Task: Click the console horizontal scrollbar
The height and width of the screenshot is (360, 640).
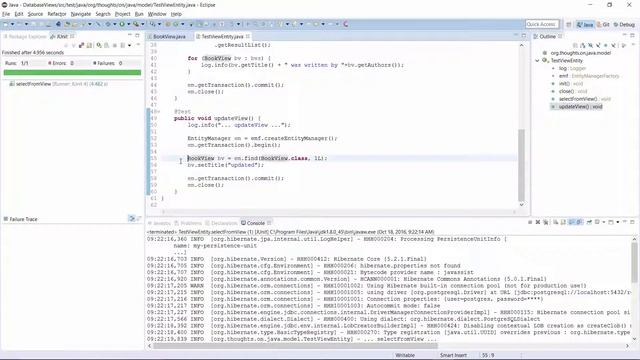Action: pyautogui.click(x=295, y=346)
